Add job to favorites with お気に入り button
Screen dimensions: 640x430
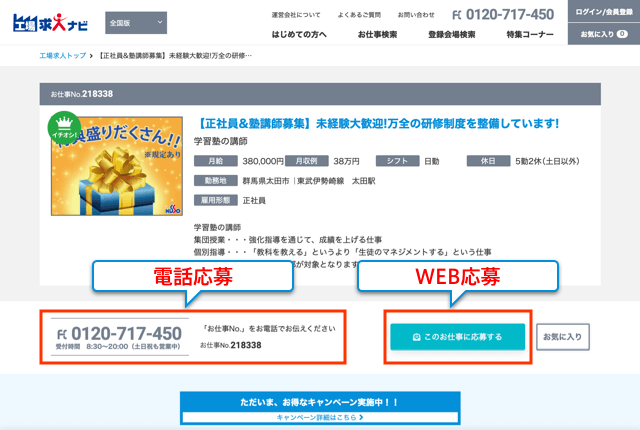click(563, 337)
